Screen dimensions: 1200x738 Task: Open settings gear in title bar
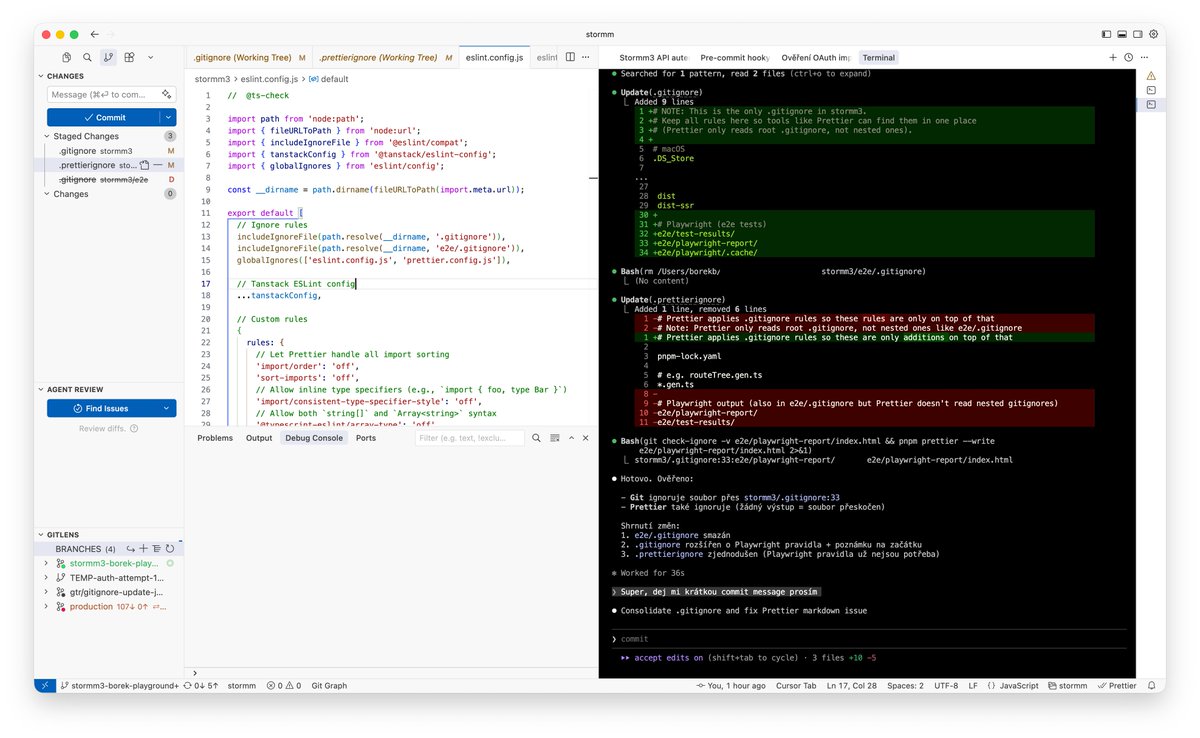click(1153, 34)
